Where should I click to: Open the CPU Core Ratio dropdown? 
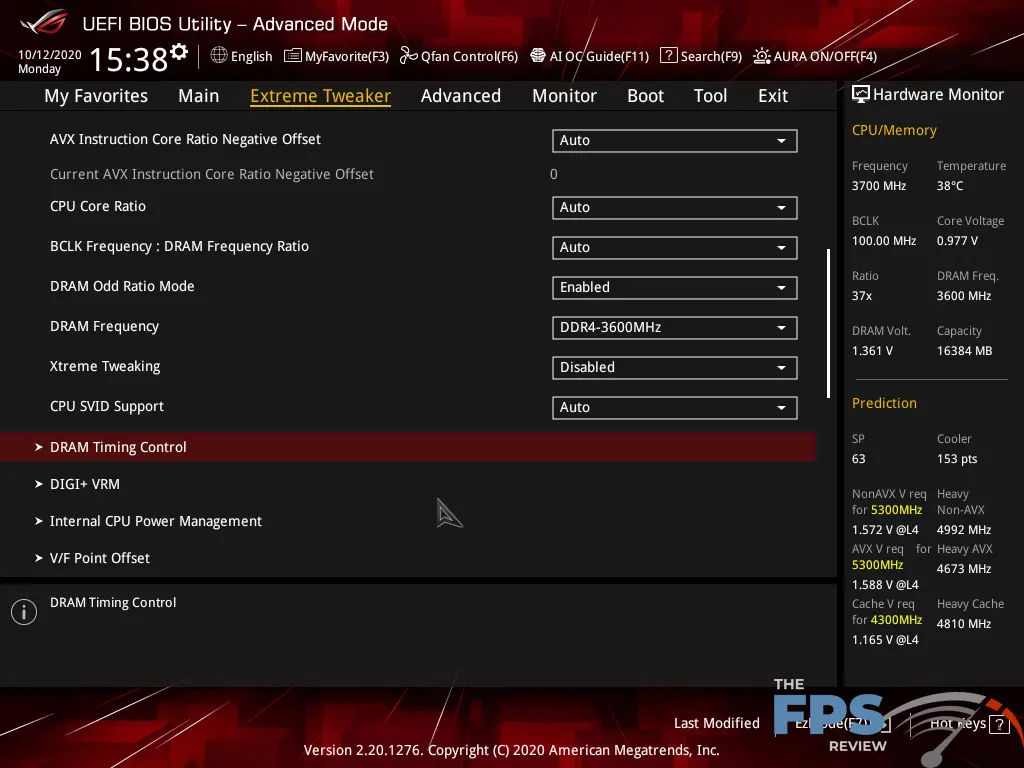[675, 208]
